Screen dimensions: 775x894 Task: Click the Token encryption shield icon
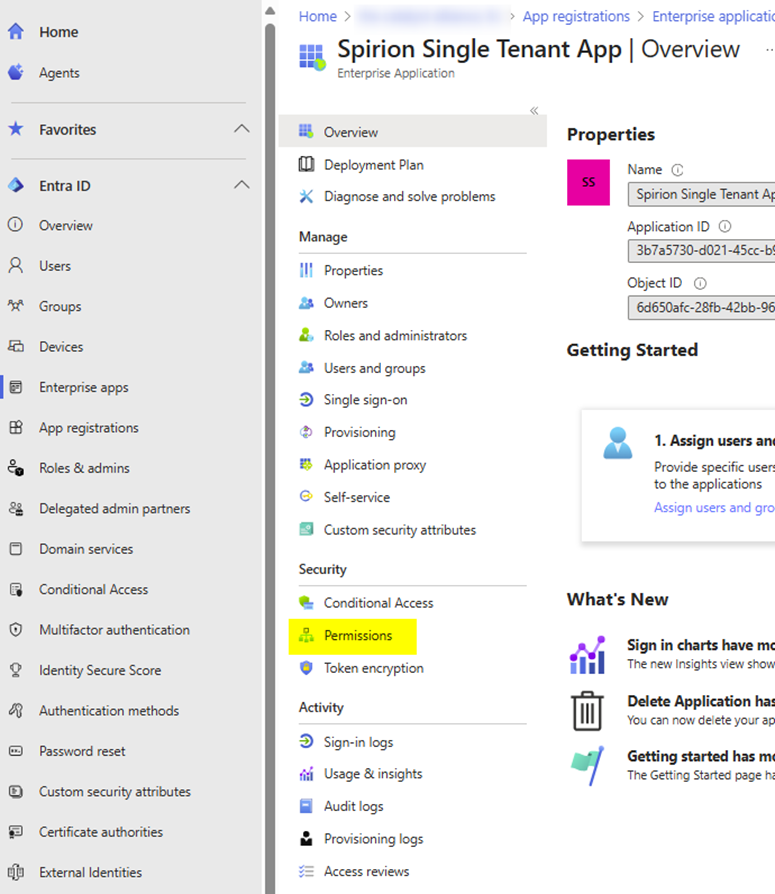[306, 668]
